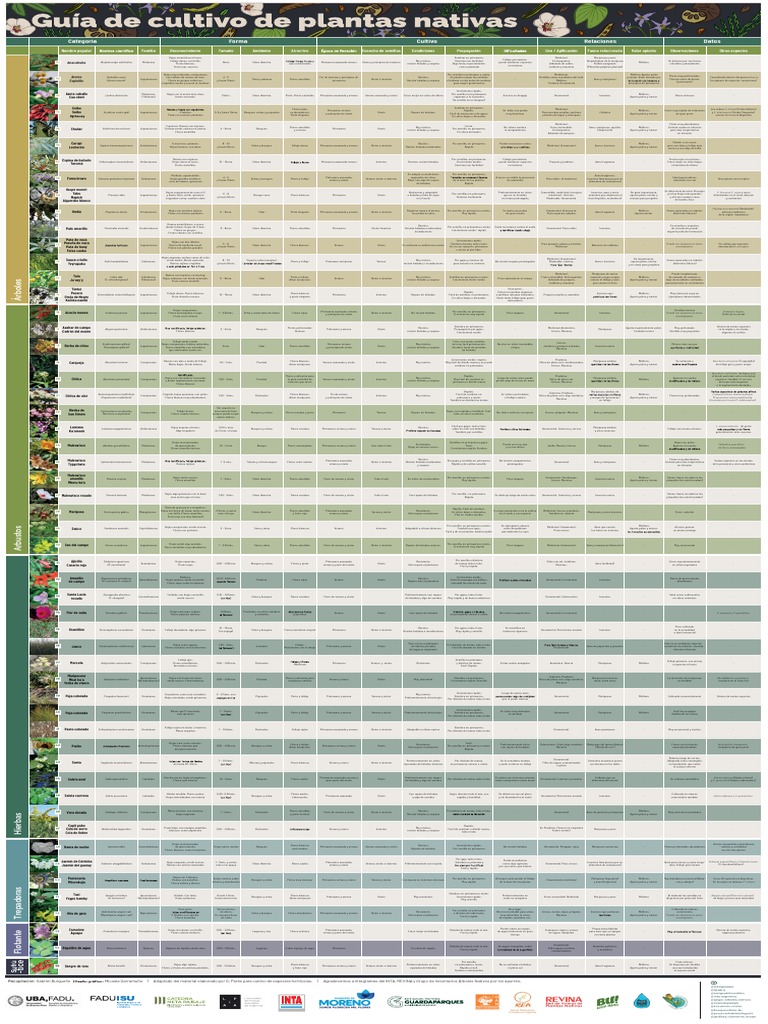Select the Pasto colorado name cell
Viewport: 768px width, 1024px height.
(76, 729)
